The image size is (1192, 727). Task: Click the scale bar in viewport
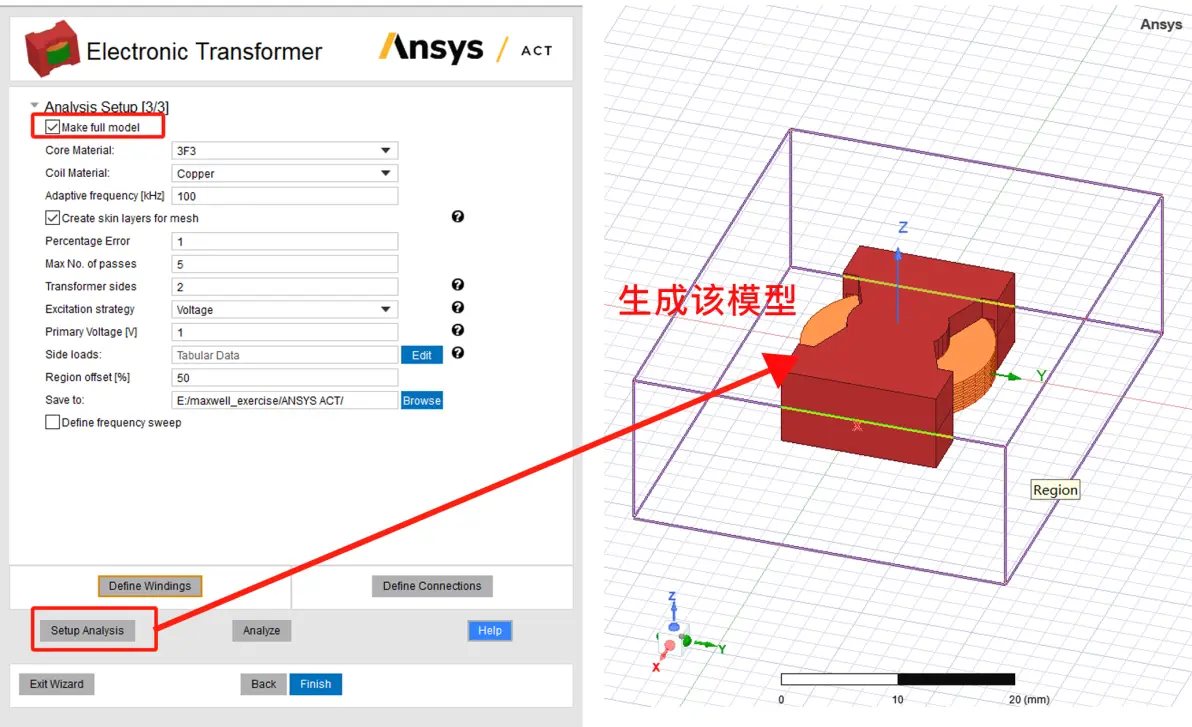pyautogui.click(x=898, y=679)
